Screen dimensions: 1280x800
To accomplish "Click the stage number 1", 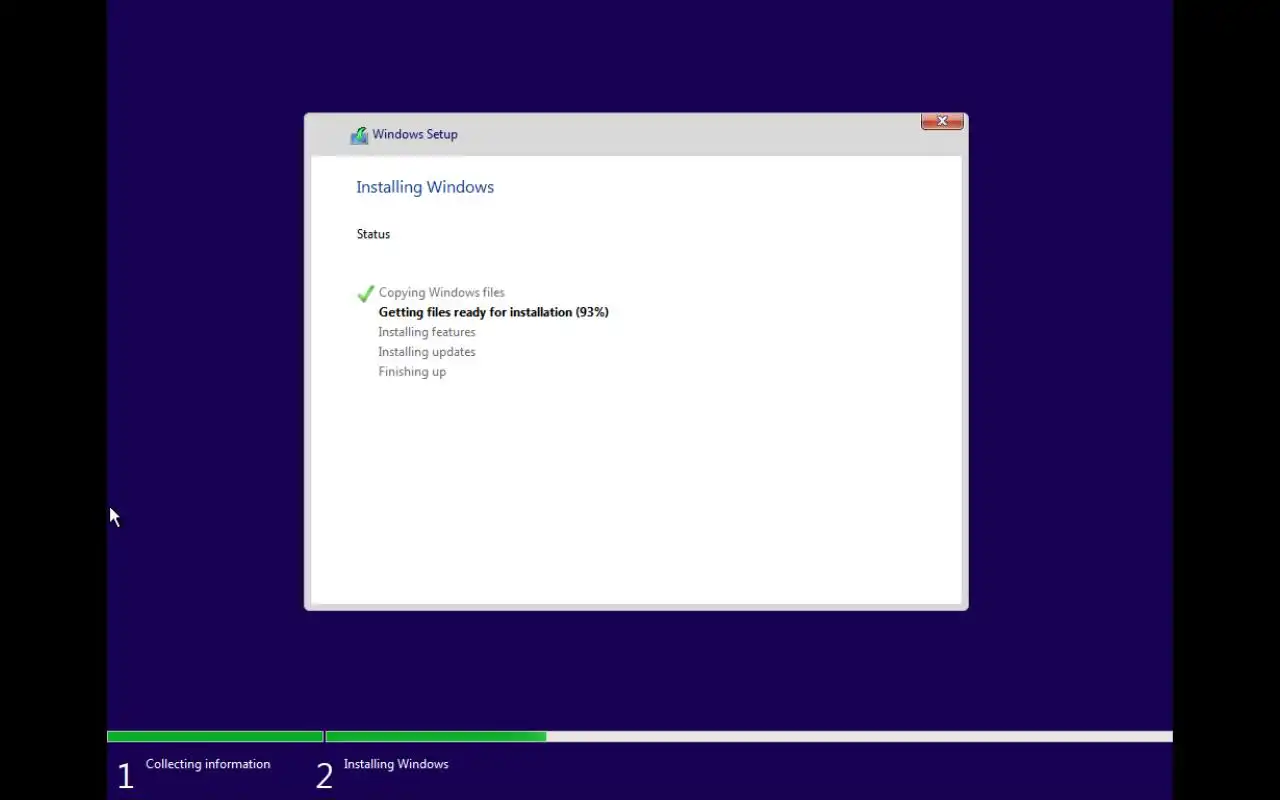I will [x=125, y=776].
